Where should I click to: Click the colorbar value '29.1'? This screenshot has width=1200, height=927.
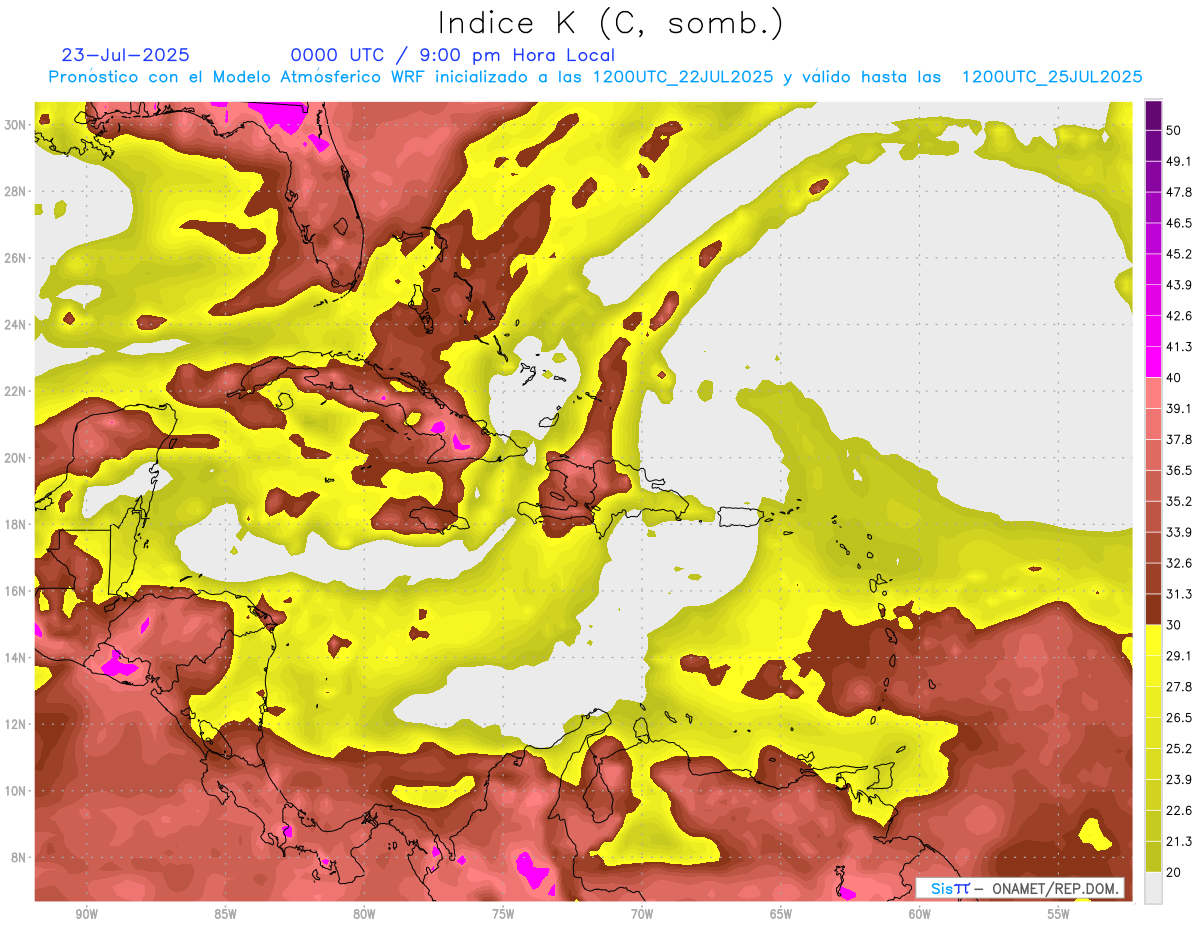tap(1178, 656)
